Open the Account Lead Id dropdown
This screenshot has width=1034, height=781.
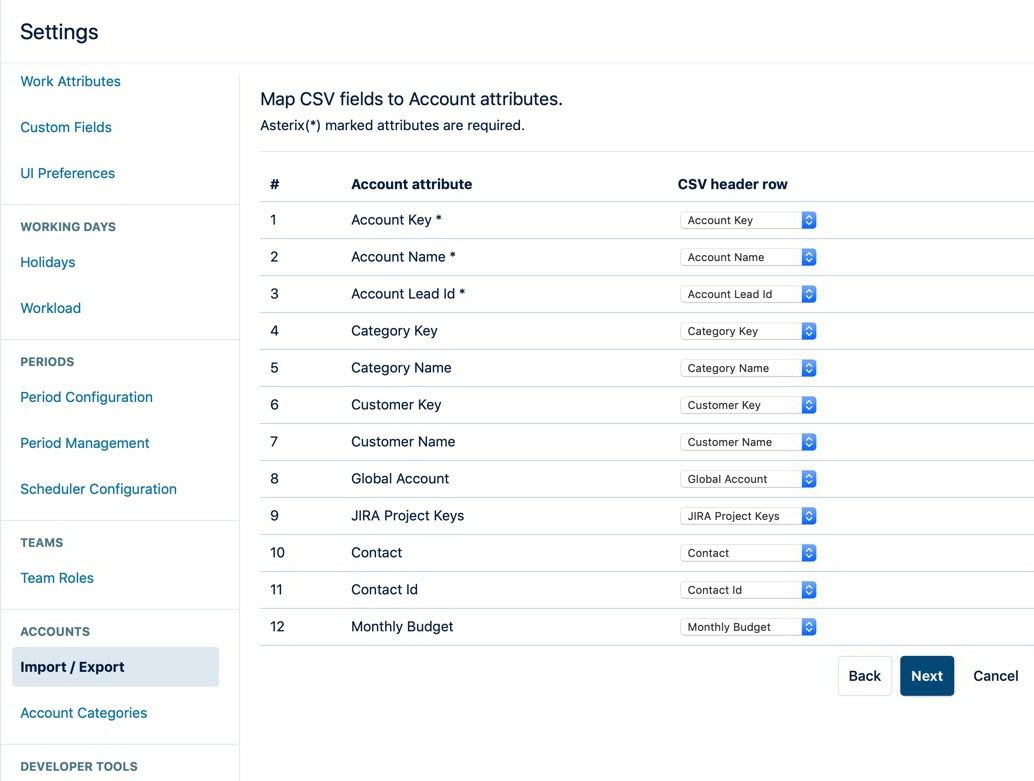tap(748, 294)
